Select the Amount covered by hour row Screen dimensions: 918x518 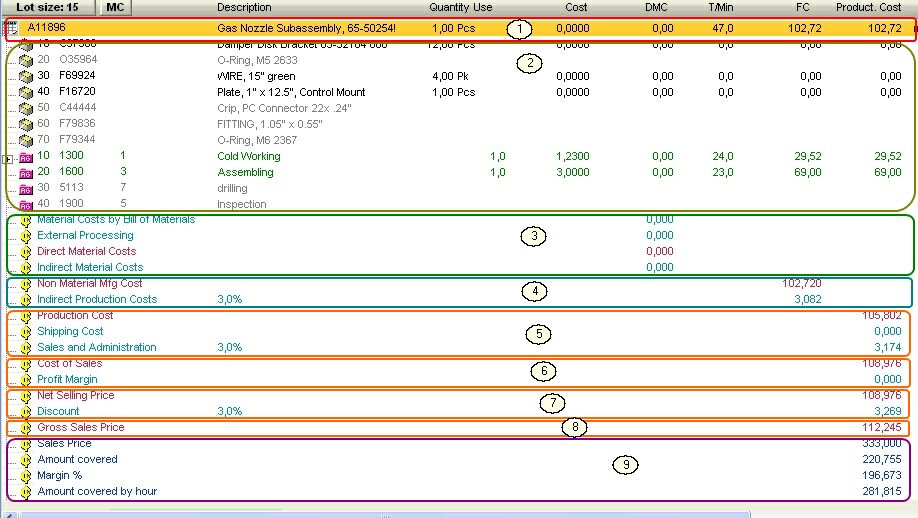click(97, 491)
